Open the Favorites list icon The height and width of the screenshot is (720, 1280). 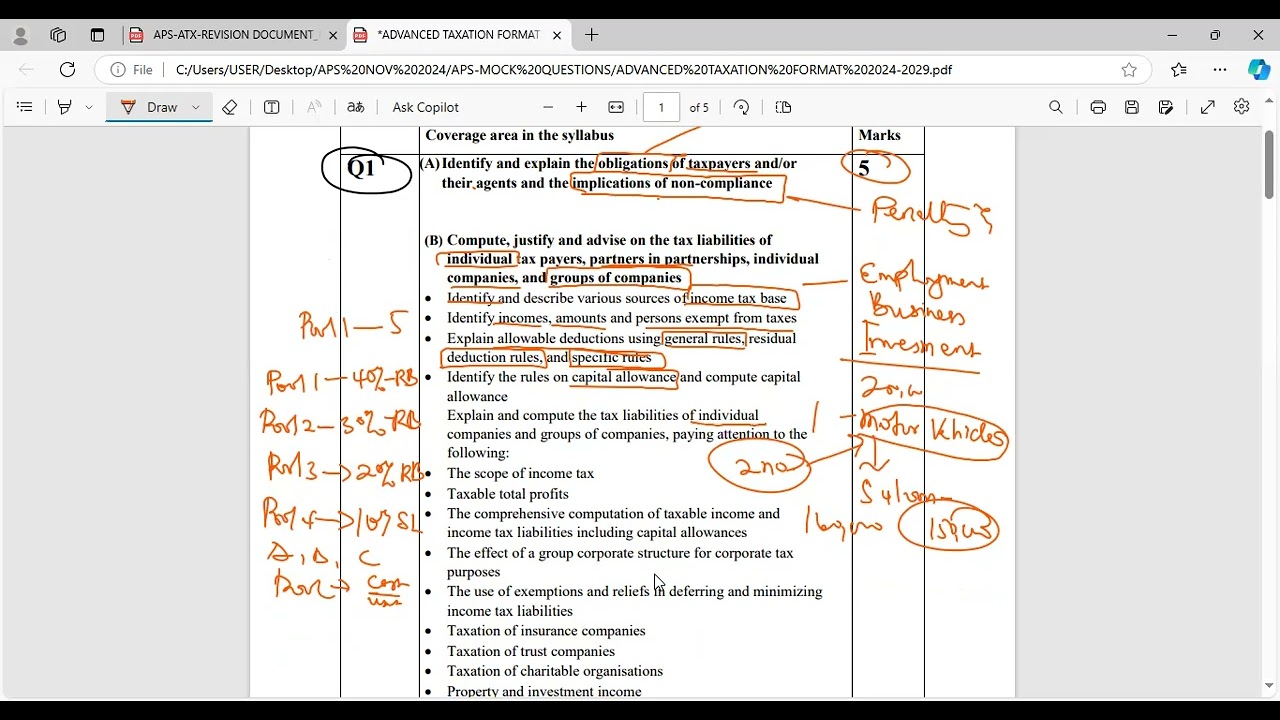pos(1179,70)
